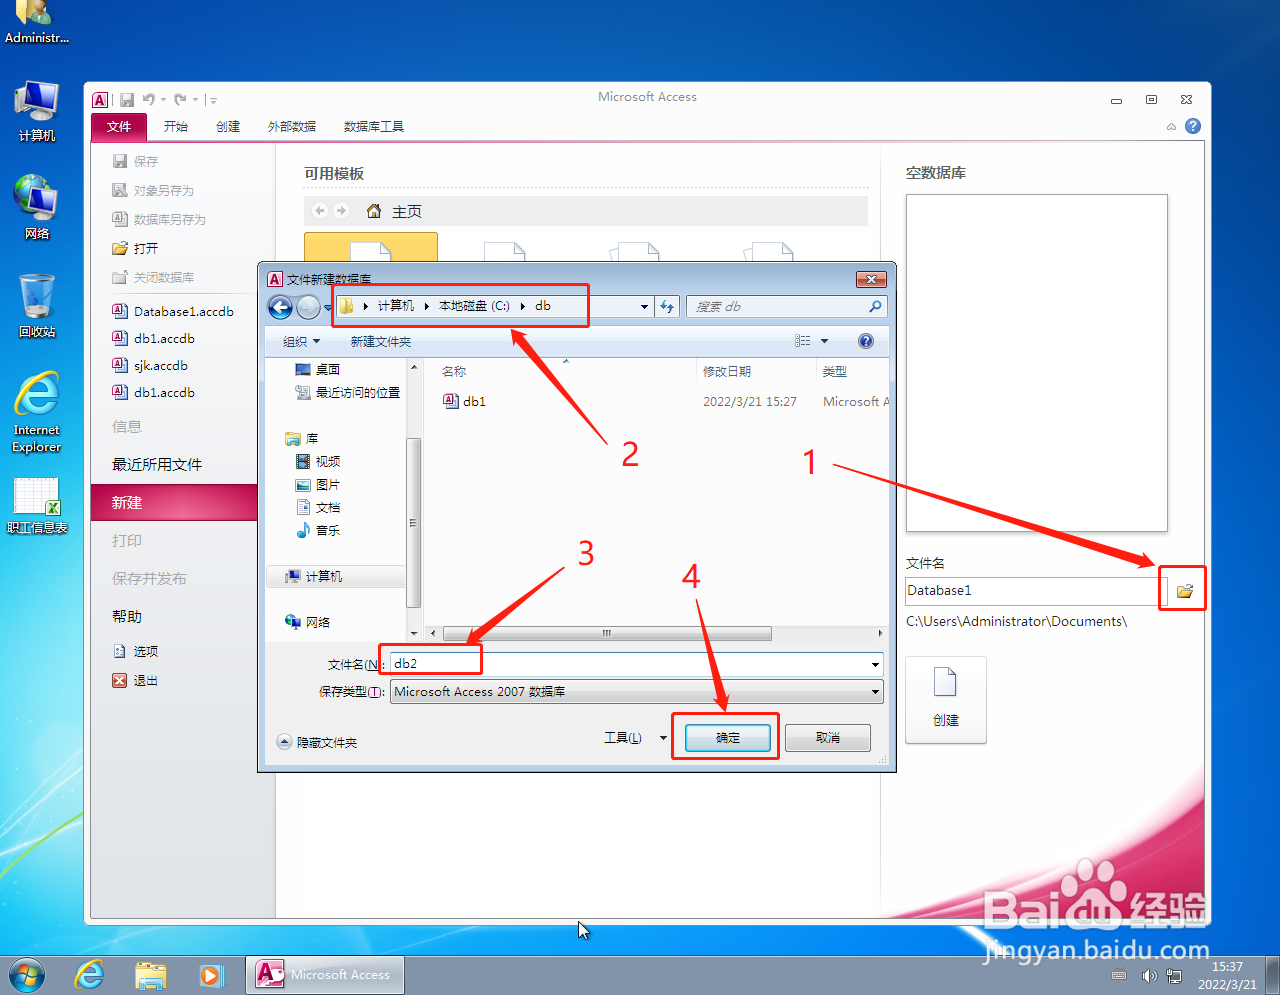Open the 组织 dropdown menu
Image resolution: width=1280 pixels, height=995 pixels.
[301, 341]
